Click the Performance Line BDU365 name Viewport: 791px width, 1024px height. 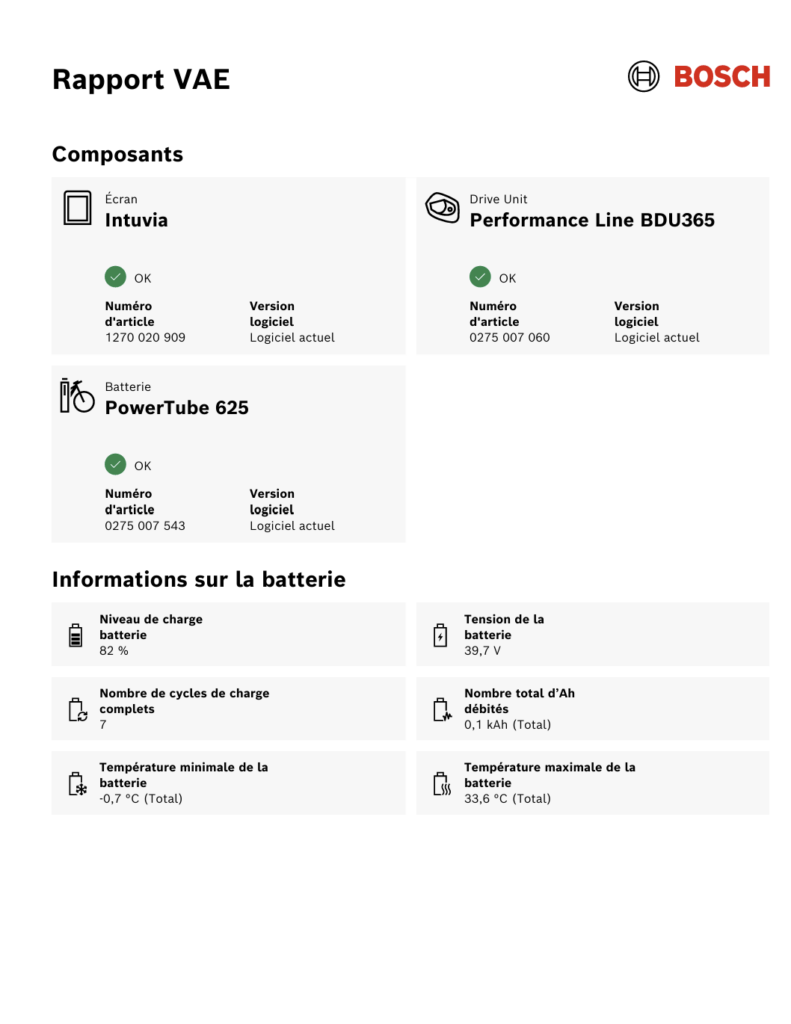(x=592, y=220)
